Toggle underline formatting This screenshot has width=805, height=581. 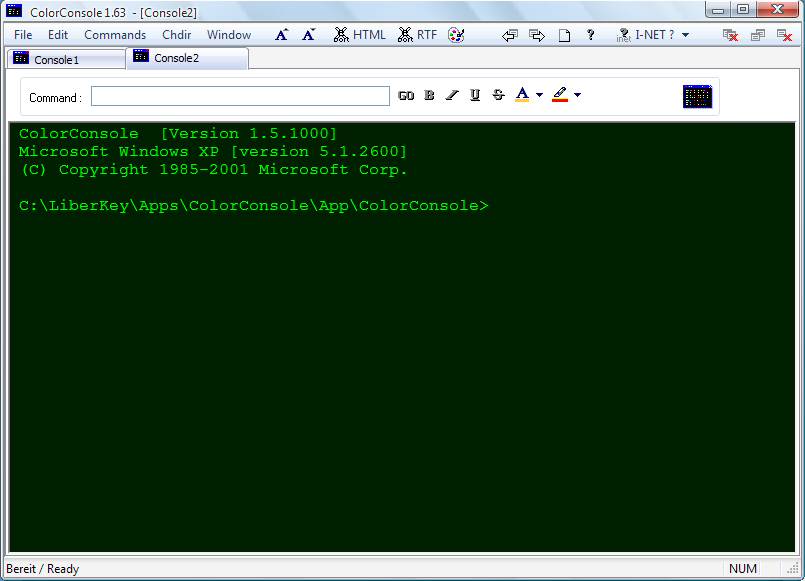click(475, 95)
